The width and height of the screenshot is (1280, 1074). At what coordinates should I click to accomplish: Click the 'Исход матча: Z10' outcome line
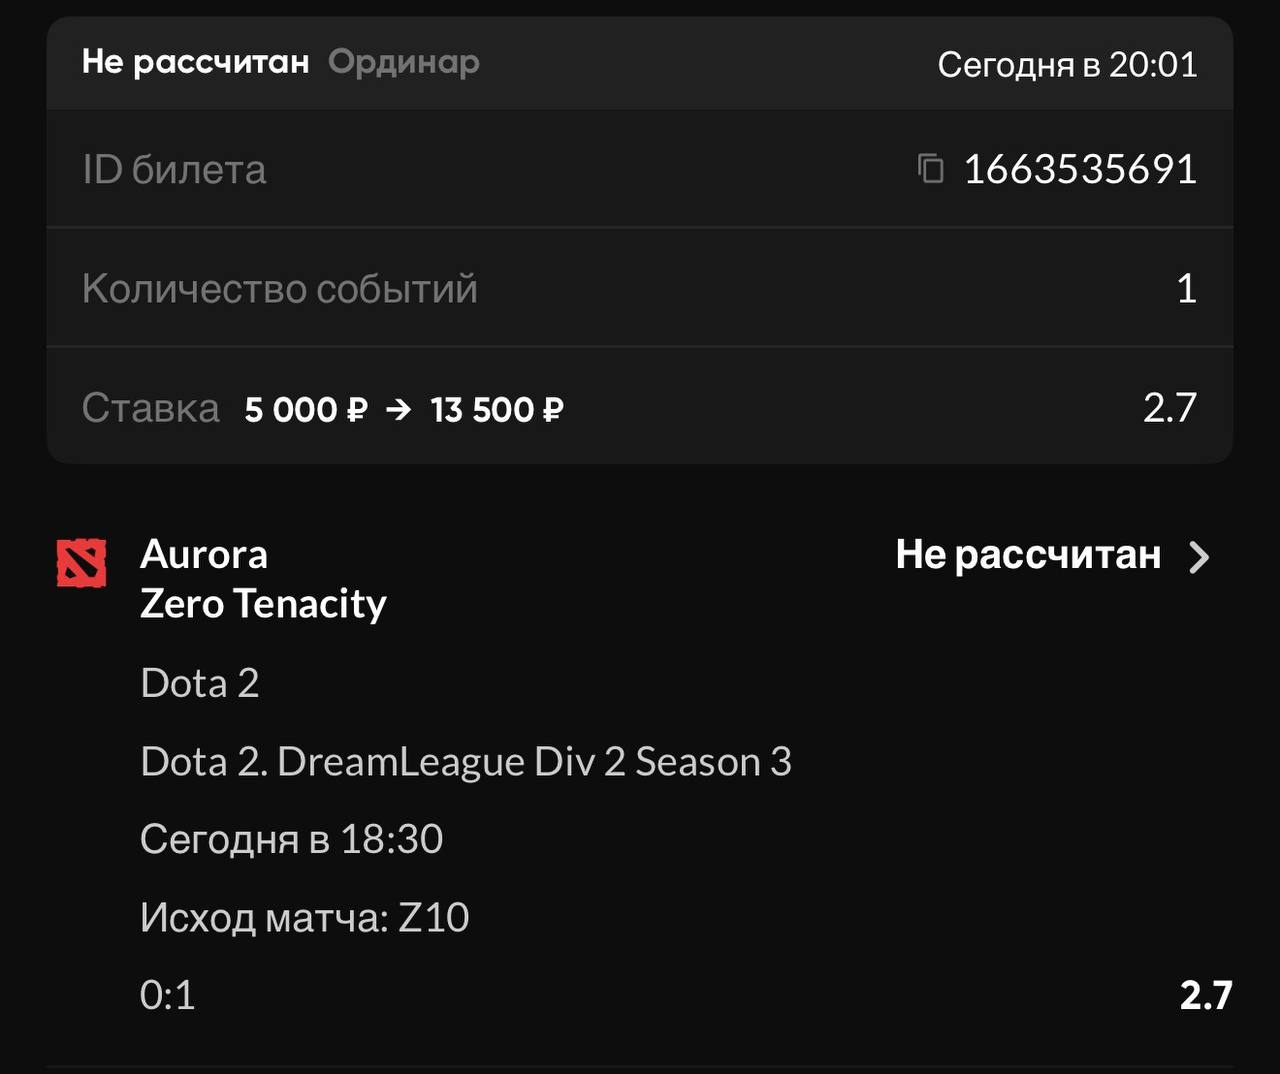(x=305, y=918)
